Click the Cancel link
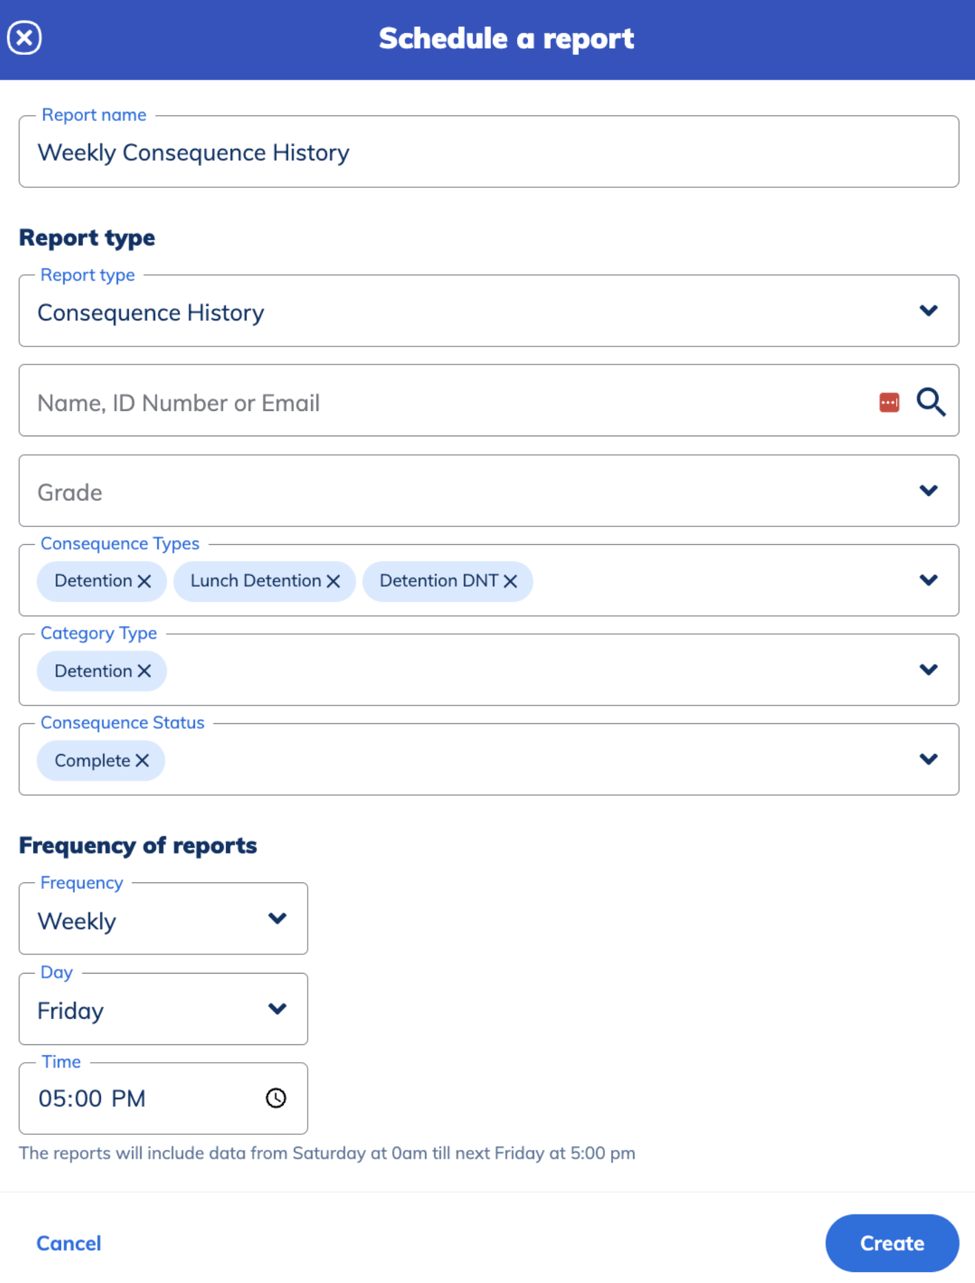 [x=69, y=1243]
